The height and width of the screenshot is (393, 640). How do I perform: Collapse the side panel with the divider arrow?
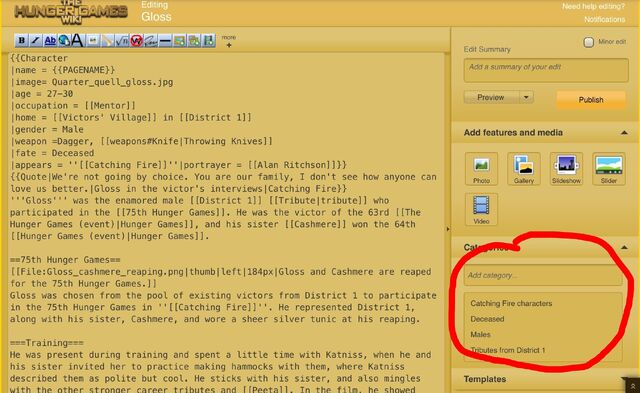(x=448, y=229)
